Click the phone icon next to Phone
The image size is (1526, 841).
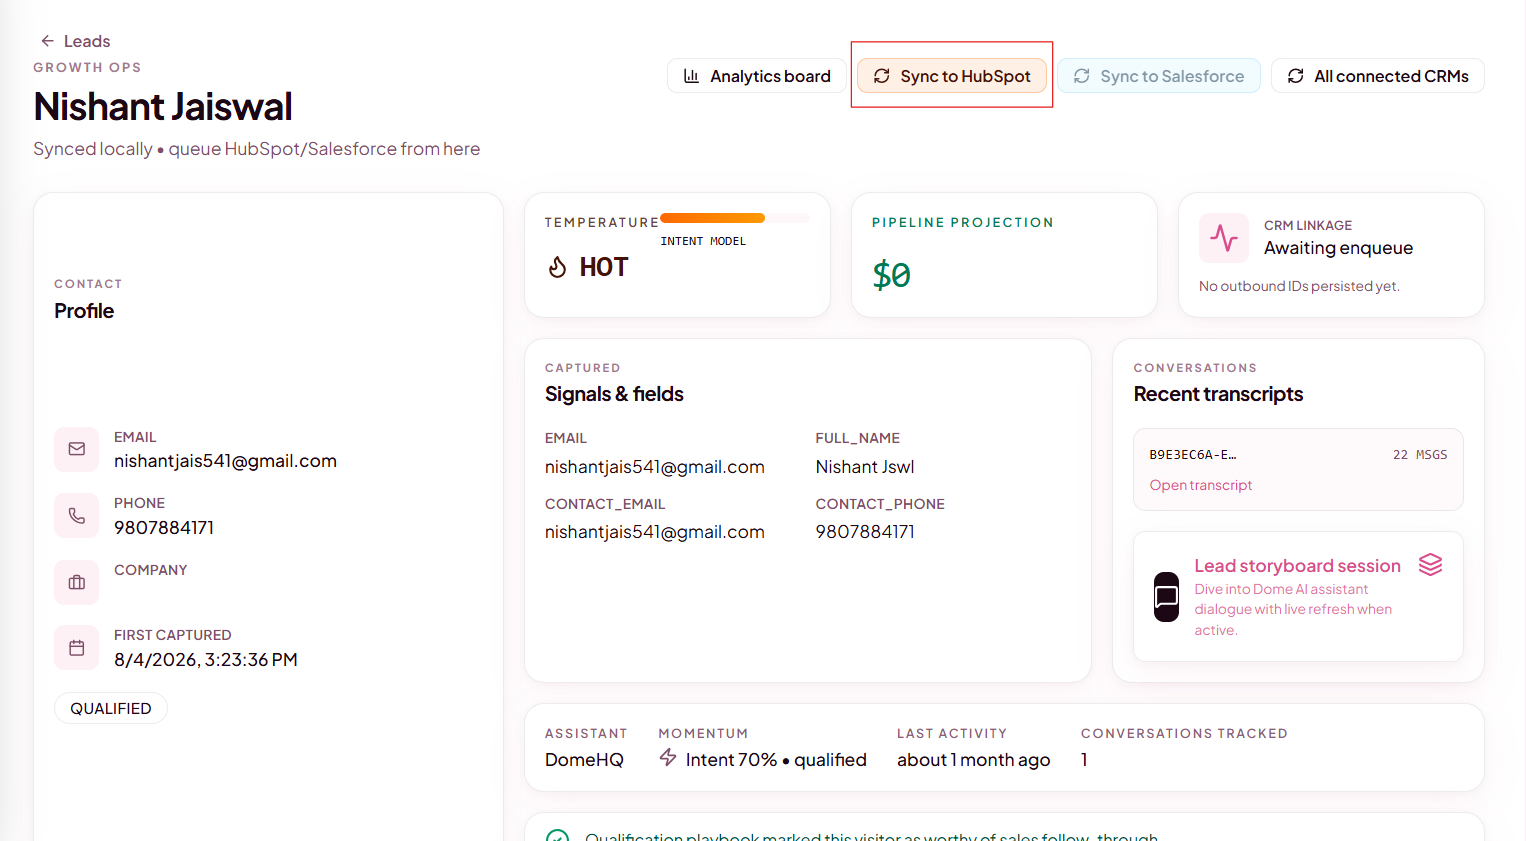[x=77, y=516]
